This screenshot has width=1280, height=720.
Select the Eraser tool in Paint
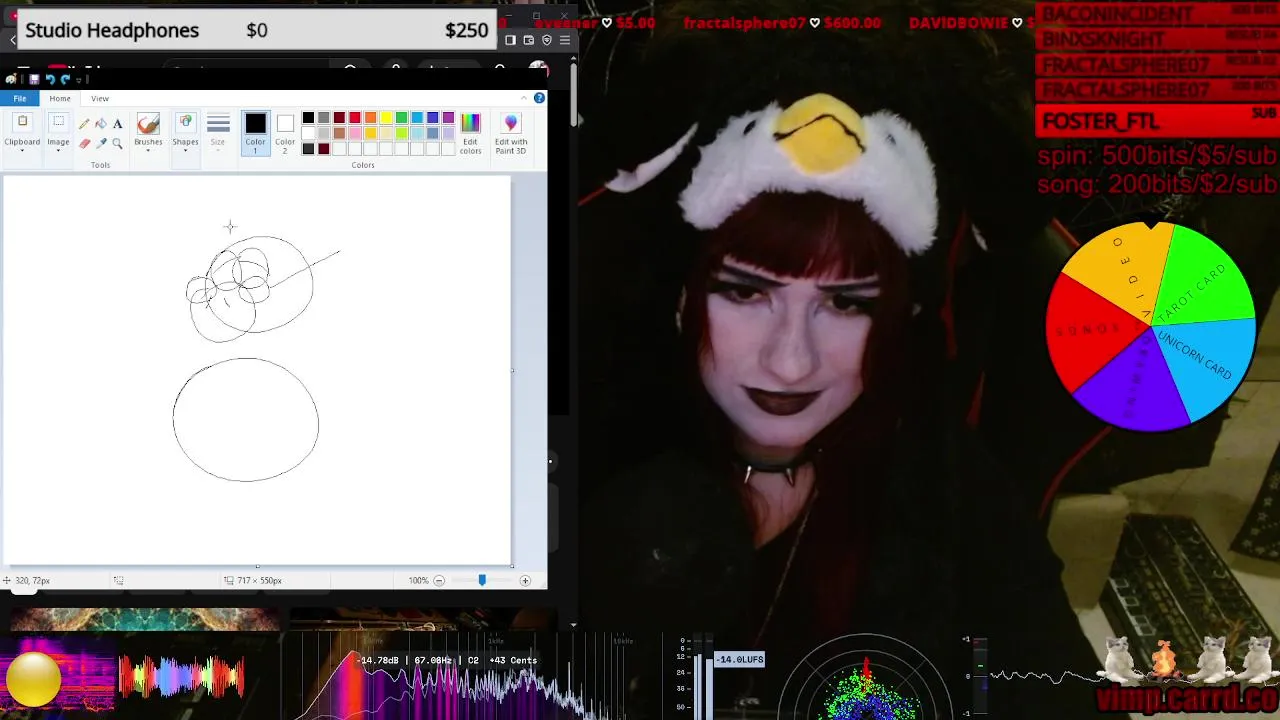84,143
